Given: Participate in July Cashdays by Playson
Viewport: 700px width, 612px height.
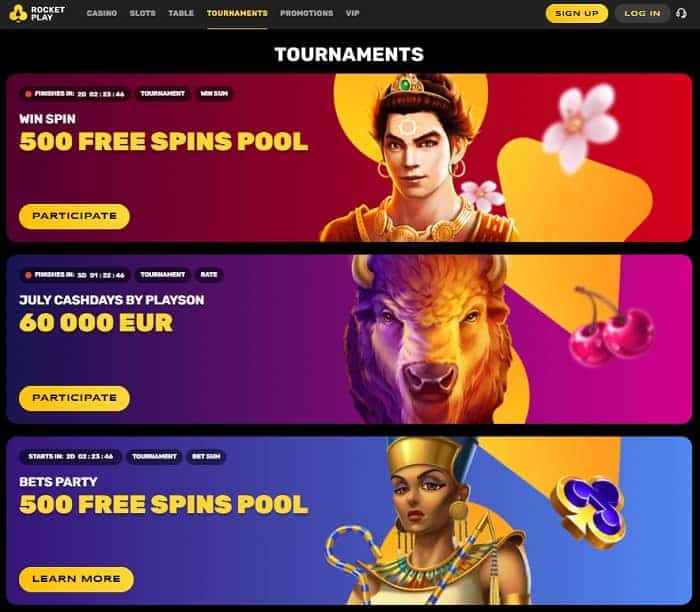Looking at the screenshot, I should pyautogui.click(x=75, y=398).
